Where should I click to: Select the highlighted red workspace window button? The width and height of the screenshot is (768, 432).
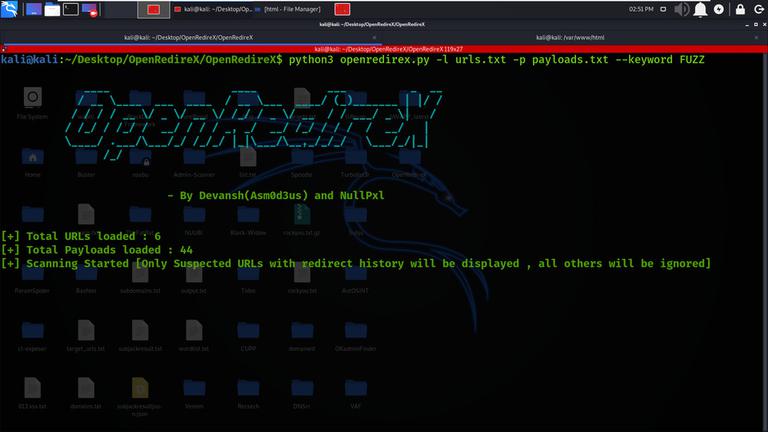point(154,9)
